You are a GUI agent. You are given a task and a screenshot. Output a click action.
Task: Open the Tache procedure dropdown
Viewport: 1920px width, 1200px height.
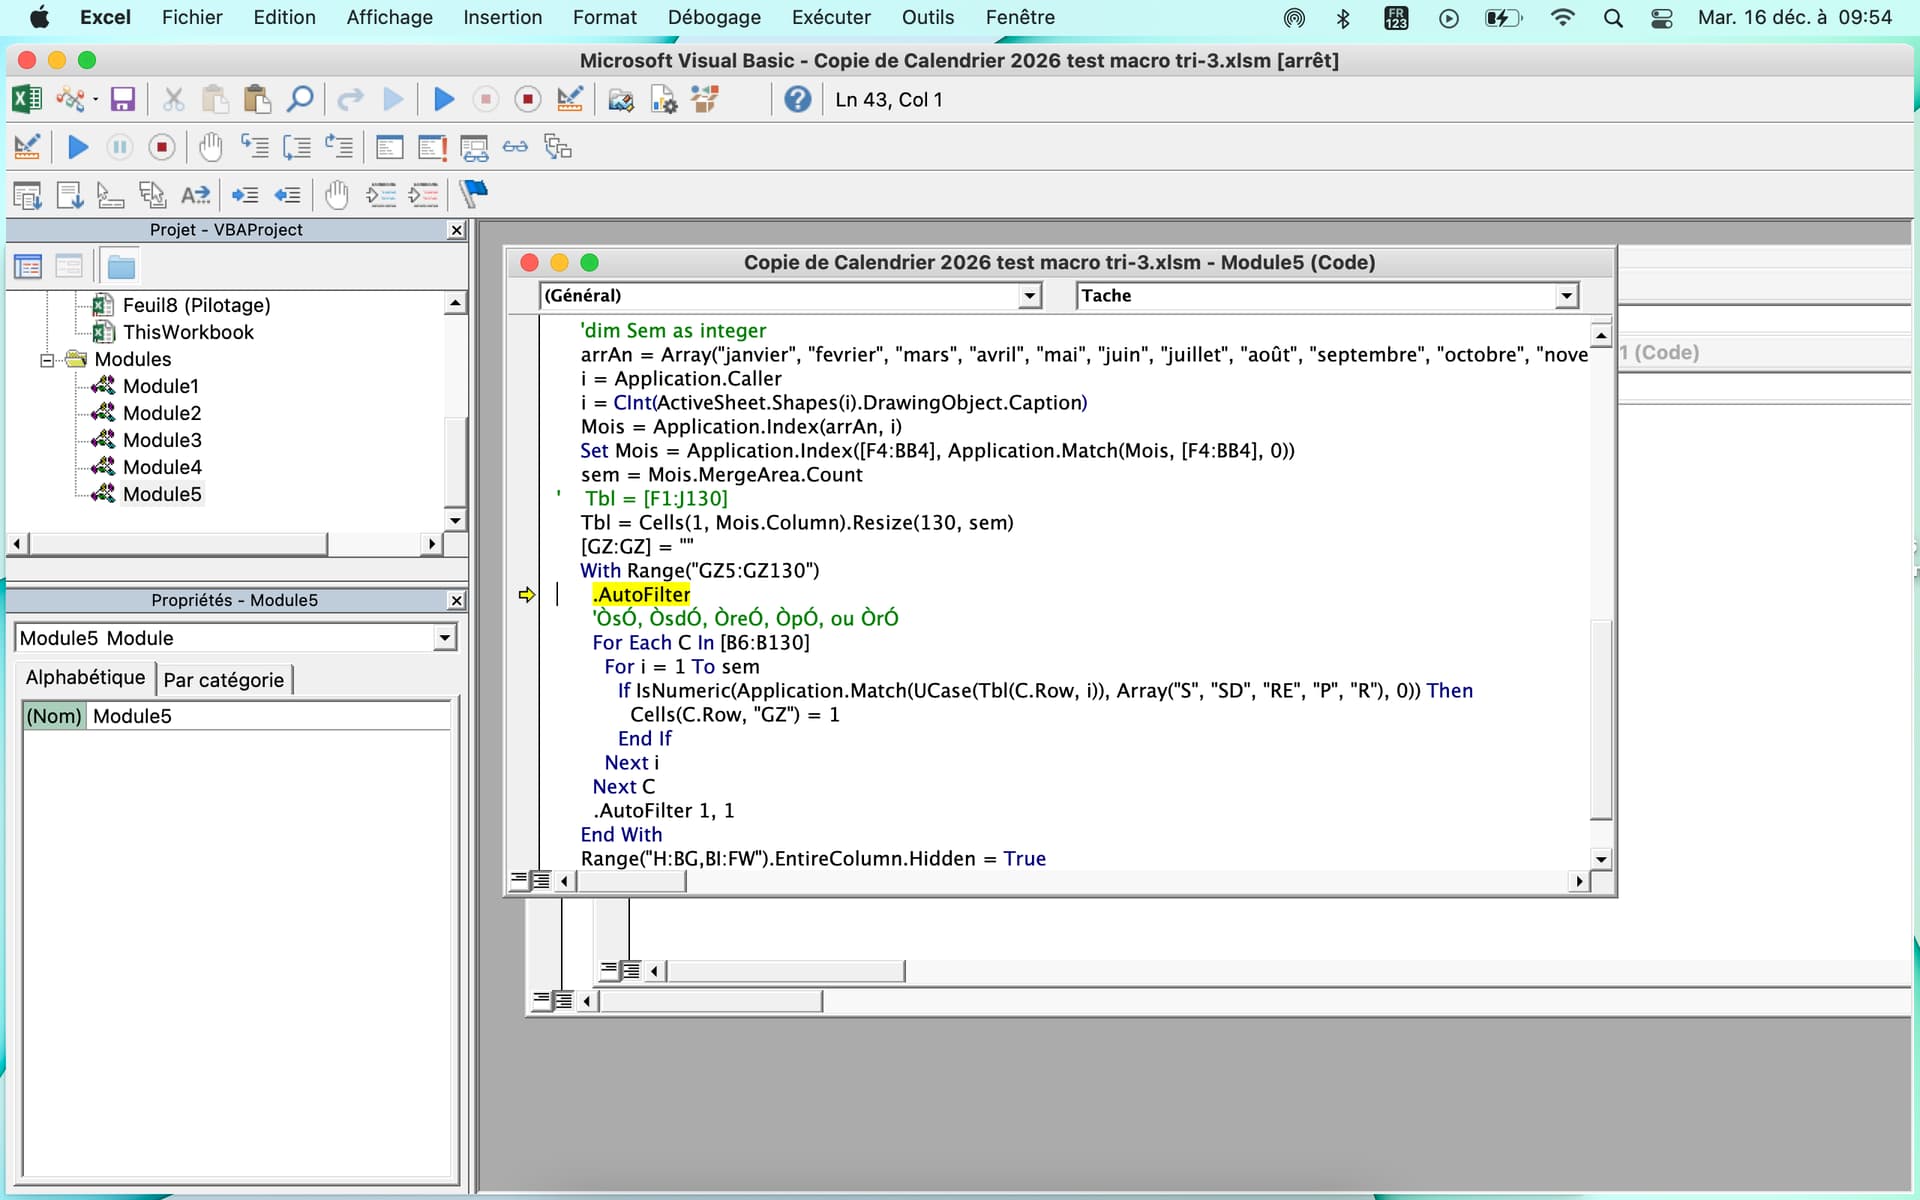1566,296
